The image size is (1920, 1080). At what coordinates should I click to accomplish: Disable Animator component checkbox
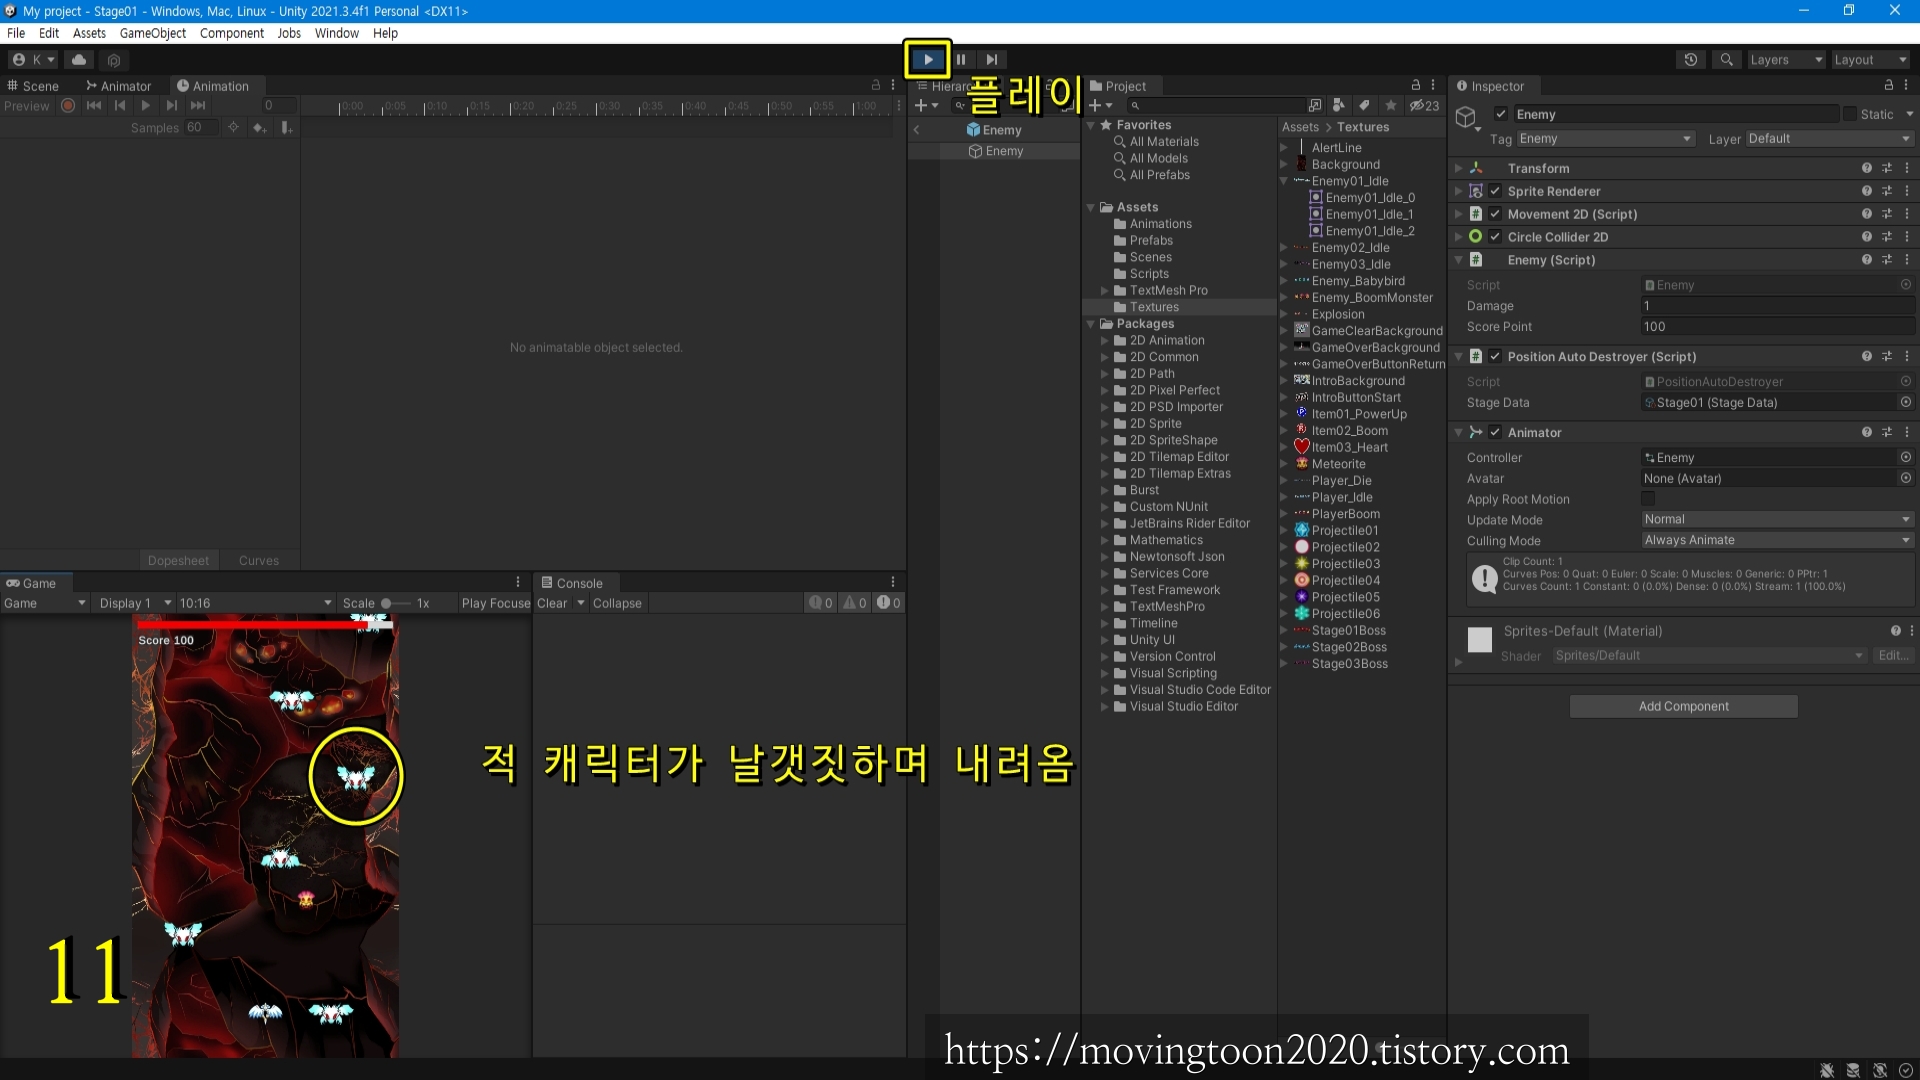[x=1495, y=433]
